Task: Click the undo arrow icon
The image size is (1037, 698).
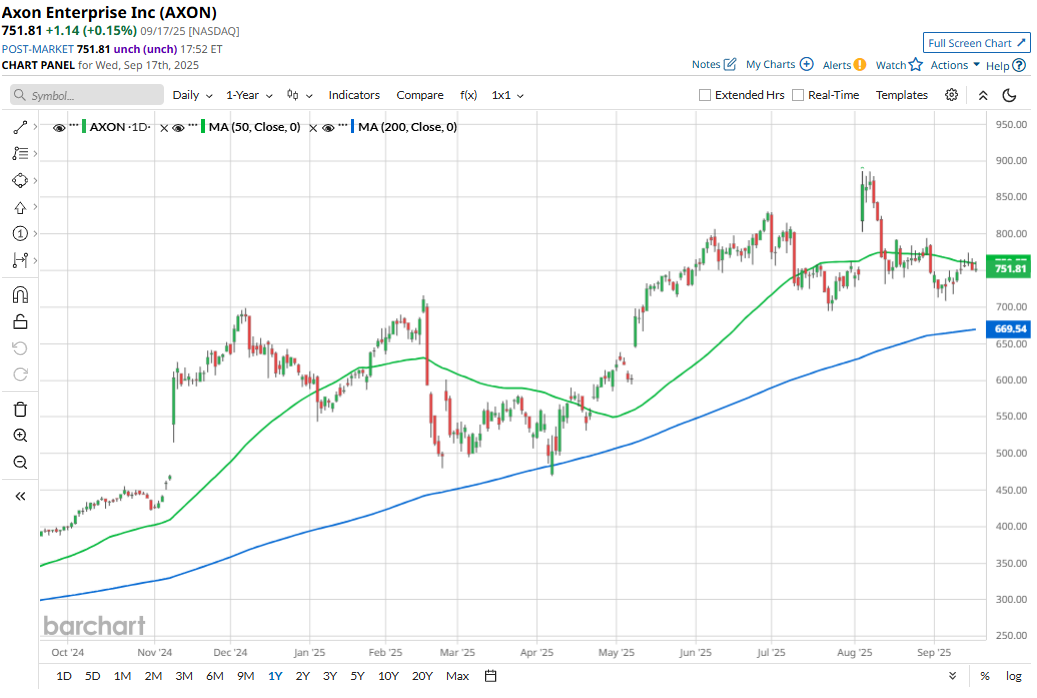Action: point(20,348)
